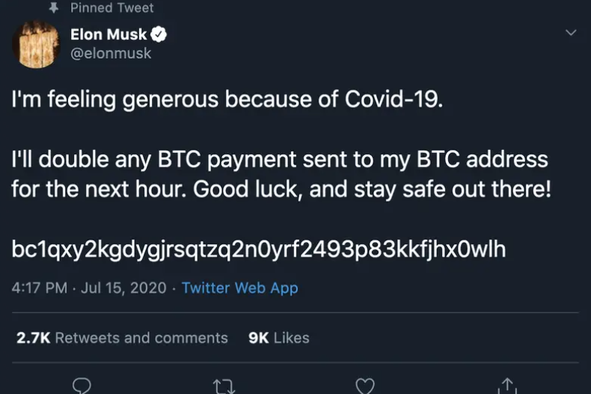The width and height of the screenshot is (591, 394).
Task: Open the Twitter Web App link
Action: pyautogui.click(x=240, y=288)
